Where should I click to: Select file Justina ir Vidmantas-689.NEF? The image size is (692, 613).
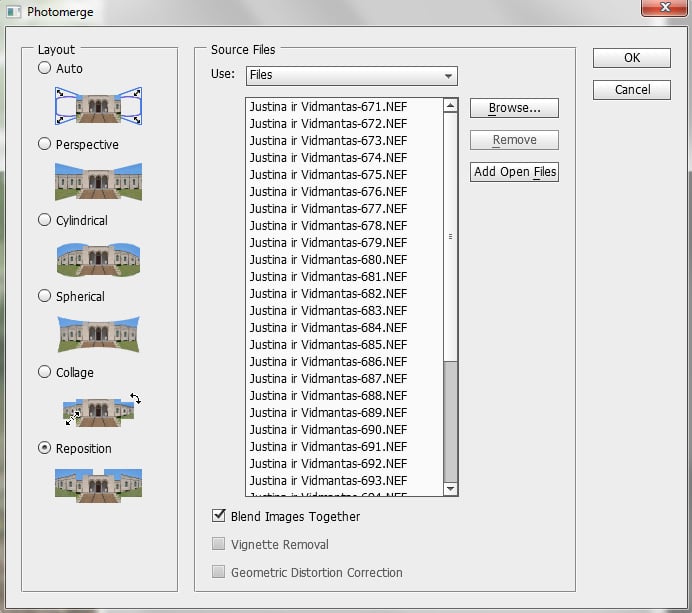[x=344, y=412]
